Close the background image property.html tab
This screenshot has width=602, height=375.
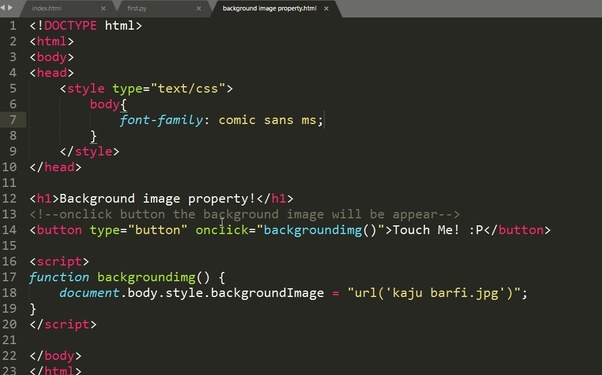[326, 8]
